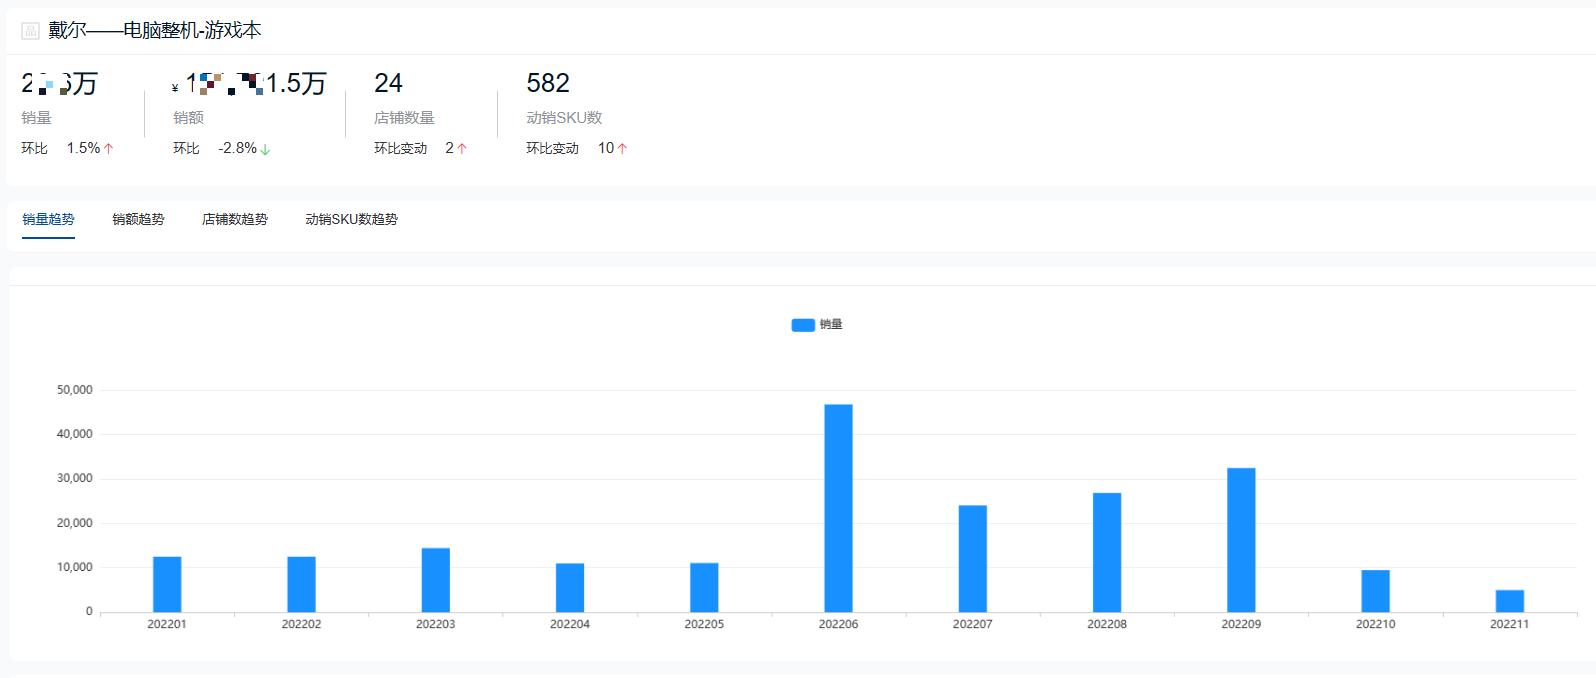
Task: Click the 1.5% 环比 value under 销量
Action: pos(83,148)
